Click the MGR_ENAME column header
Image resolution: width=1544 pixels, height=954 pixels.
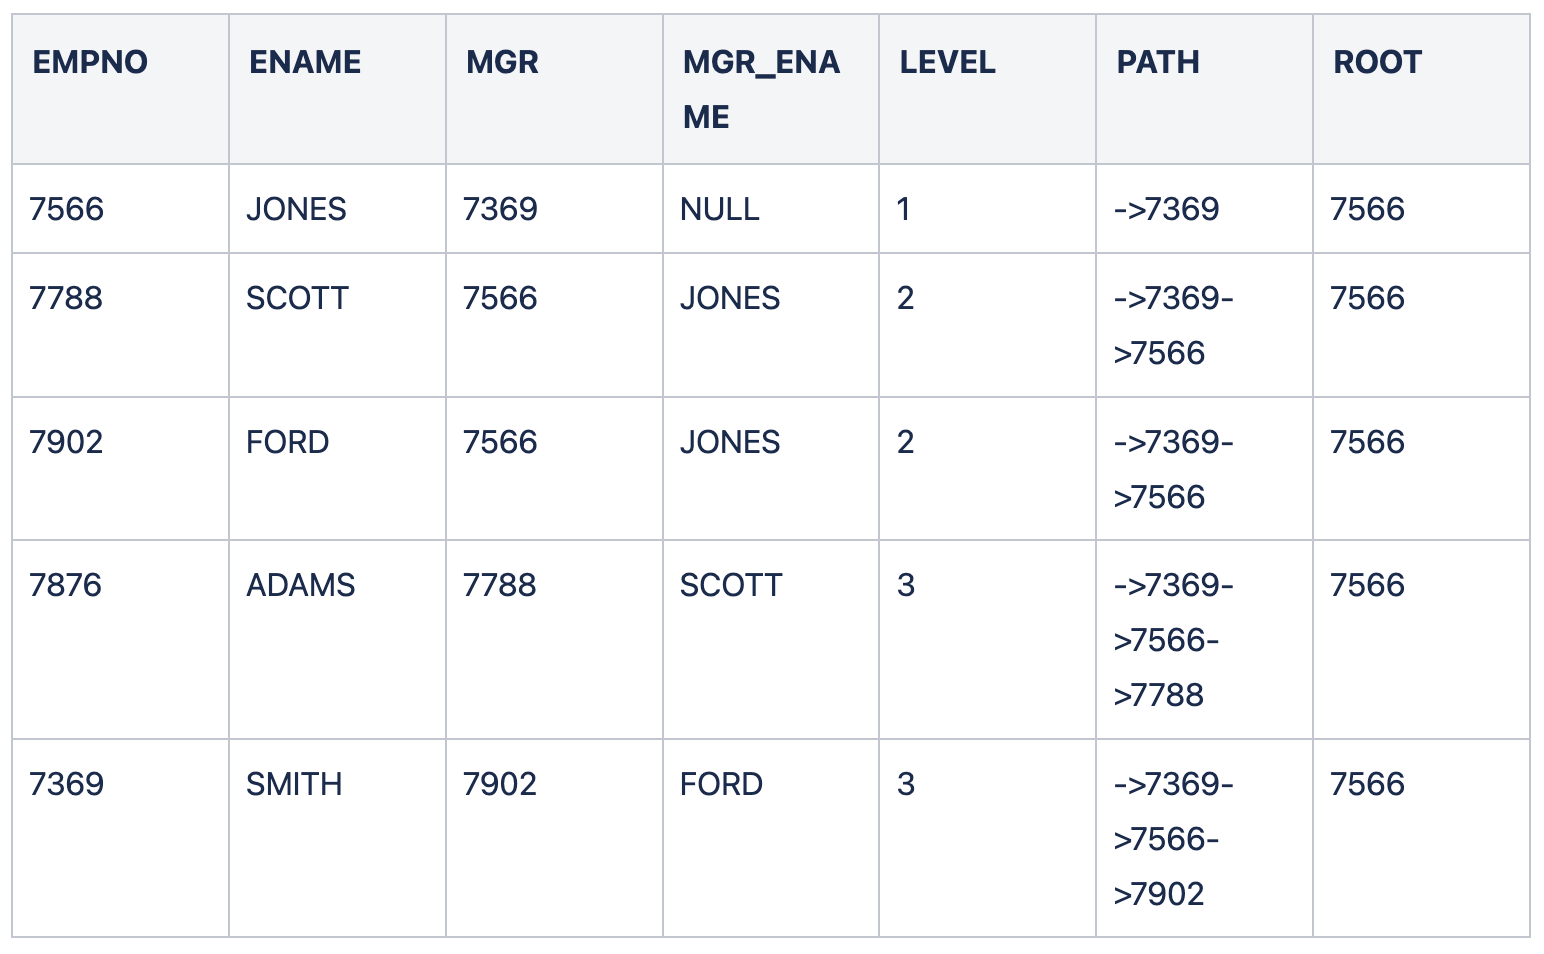point(760,89)
